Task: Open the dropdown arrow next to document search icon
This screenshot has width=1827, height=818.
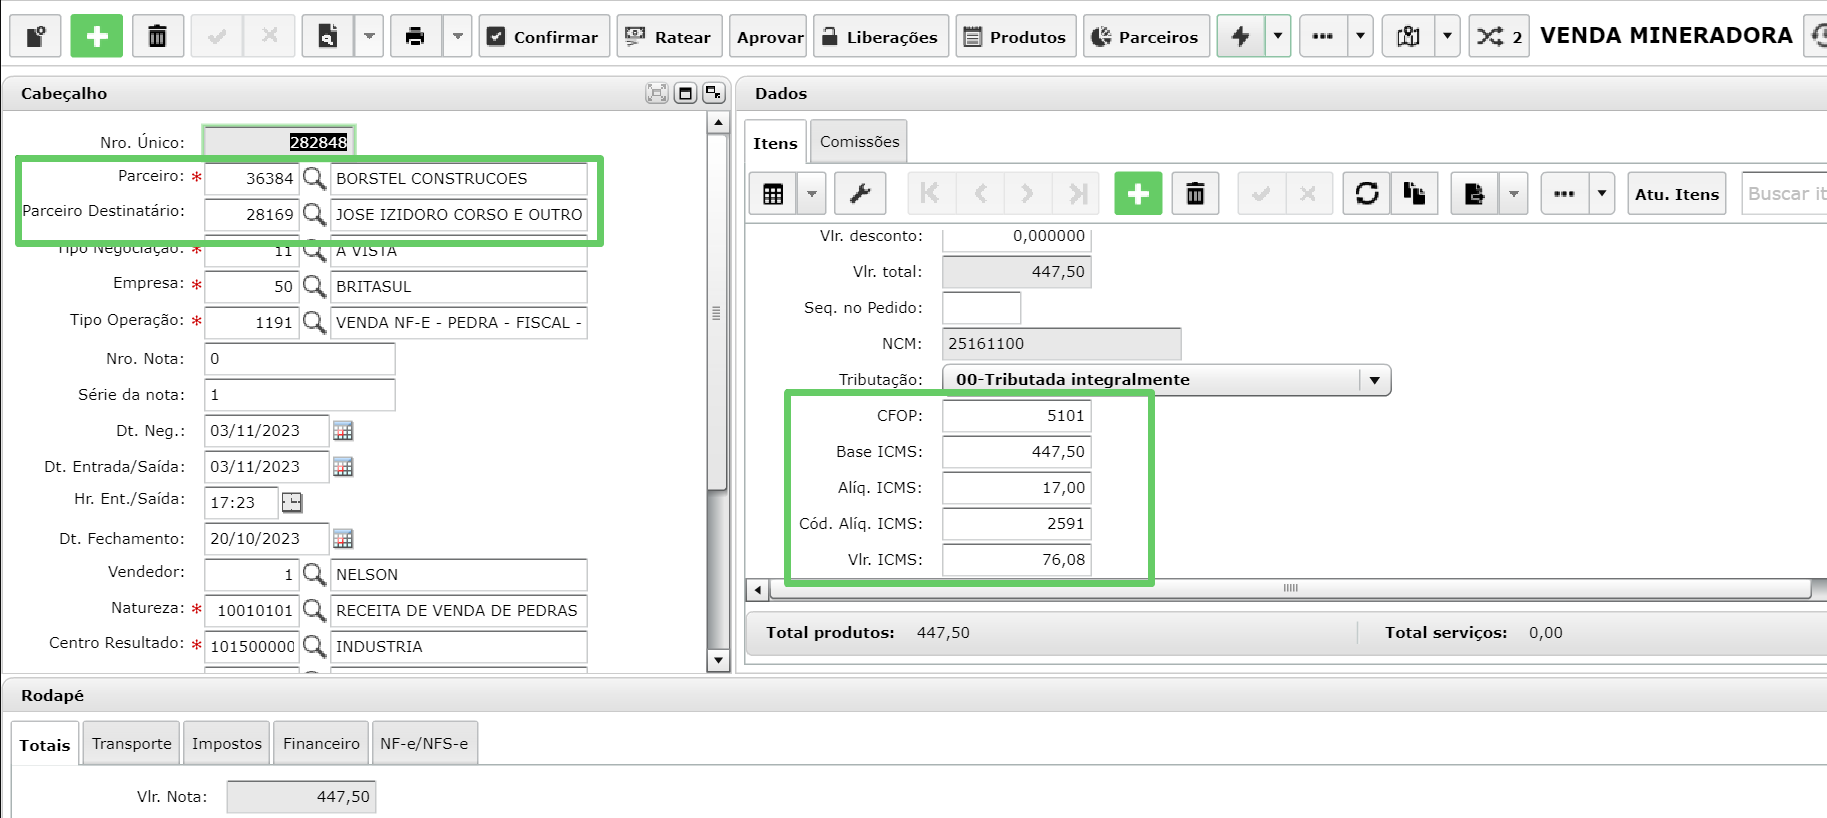Action: [369, 36]
